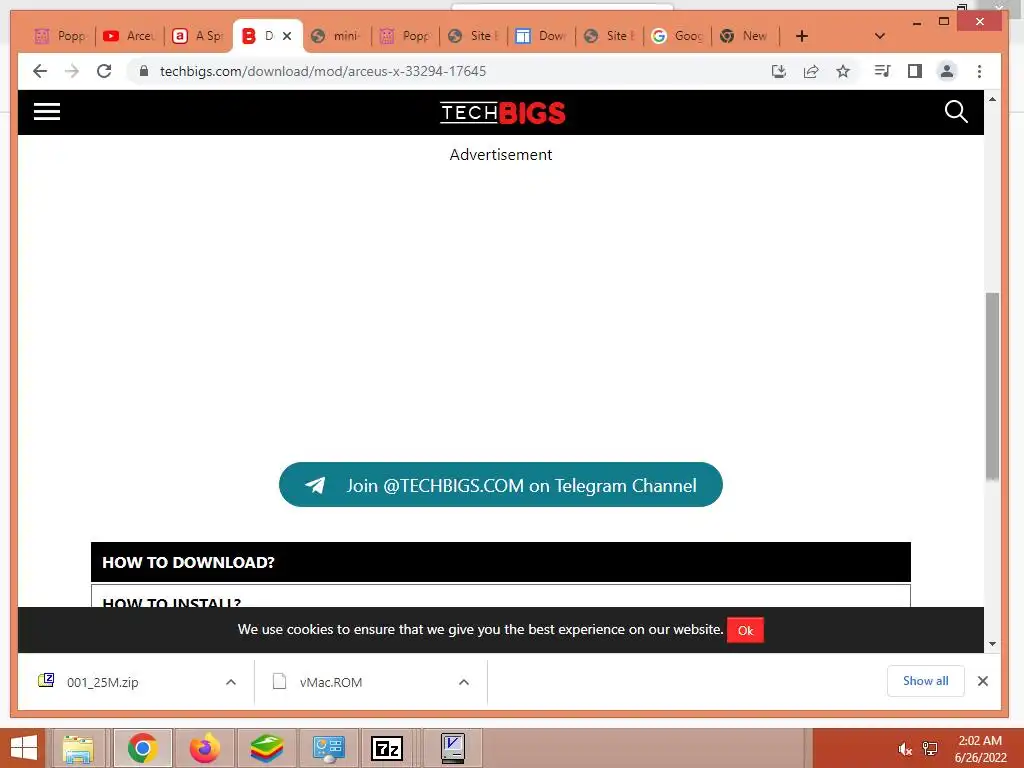Click the padlock site info icon
This screenshot has height=768, width=1024.
(x=144, y=71)
